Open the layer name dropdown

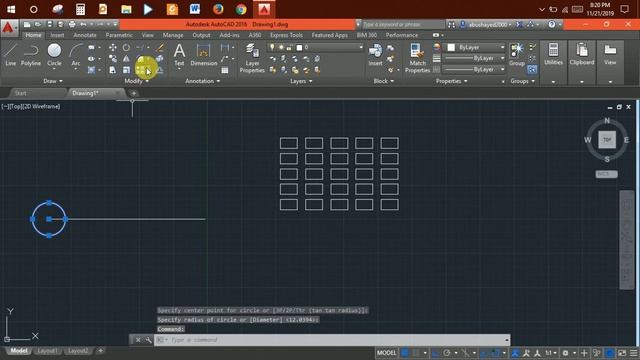pos(316,47)
